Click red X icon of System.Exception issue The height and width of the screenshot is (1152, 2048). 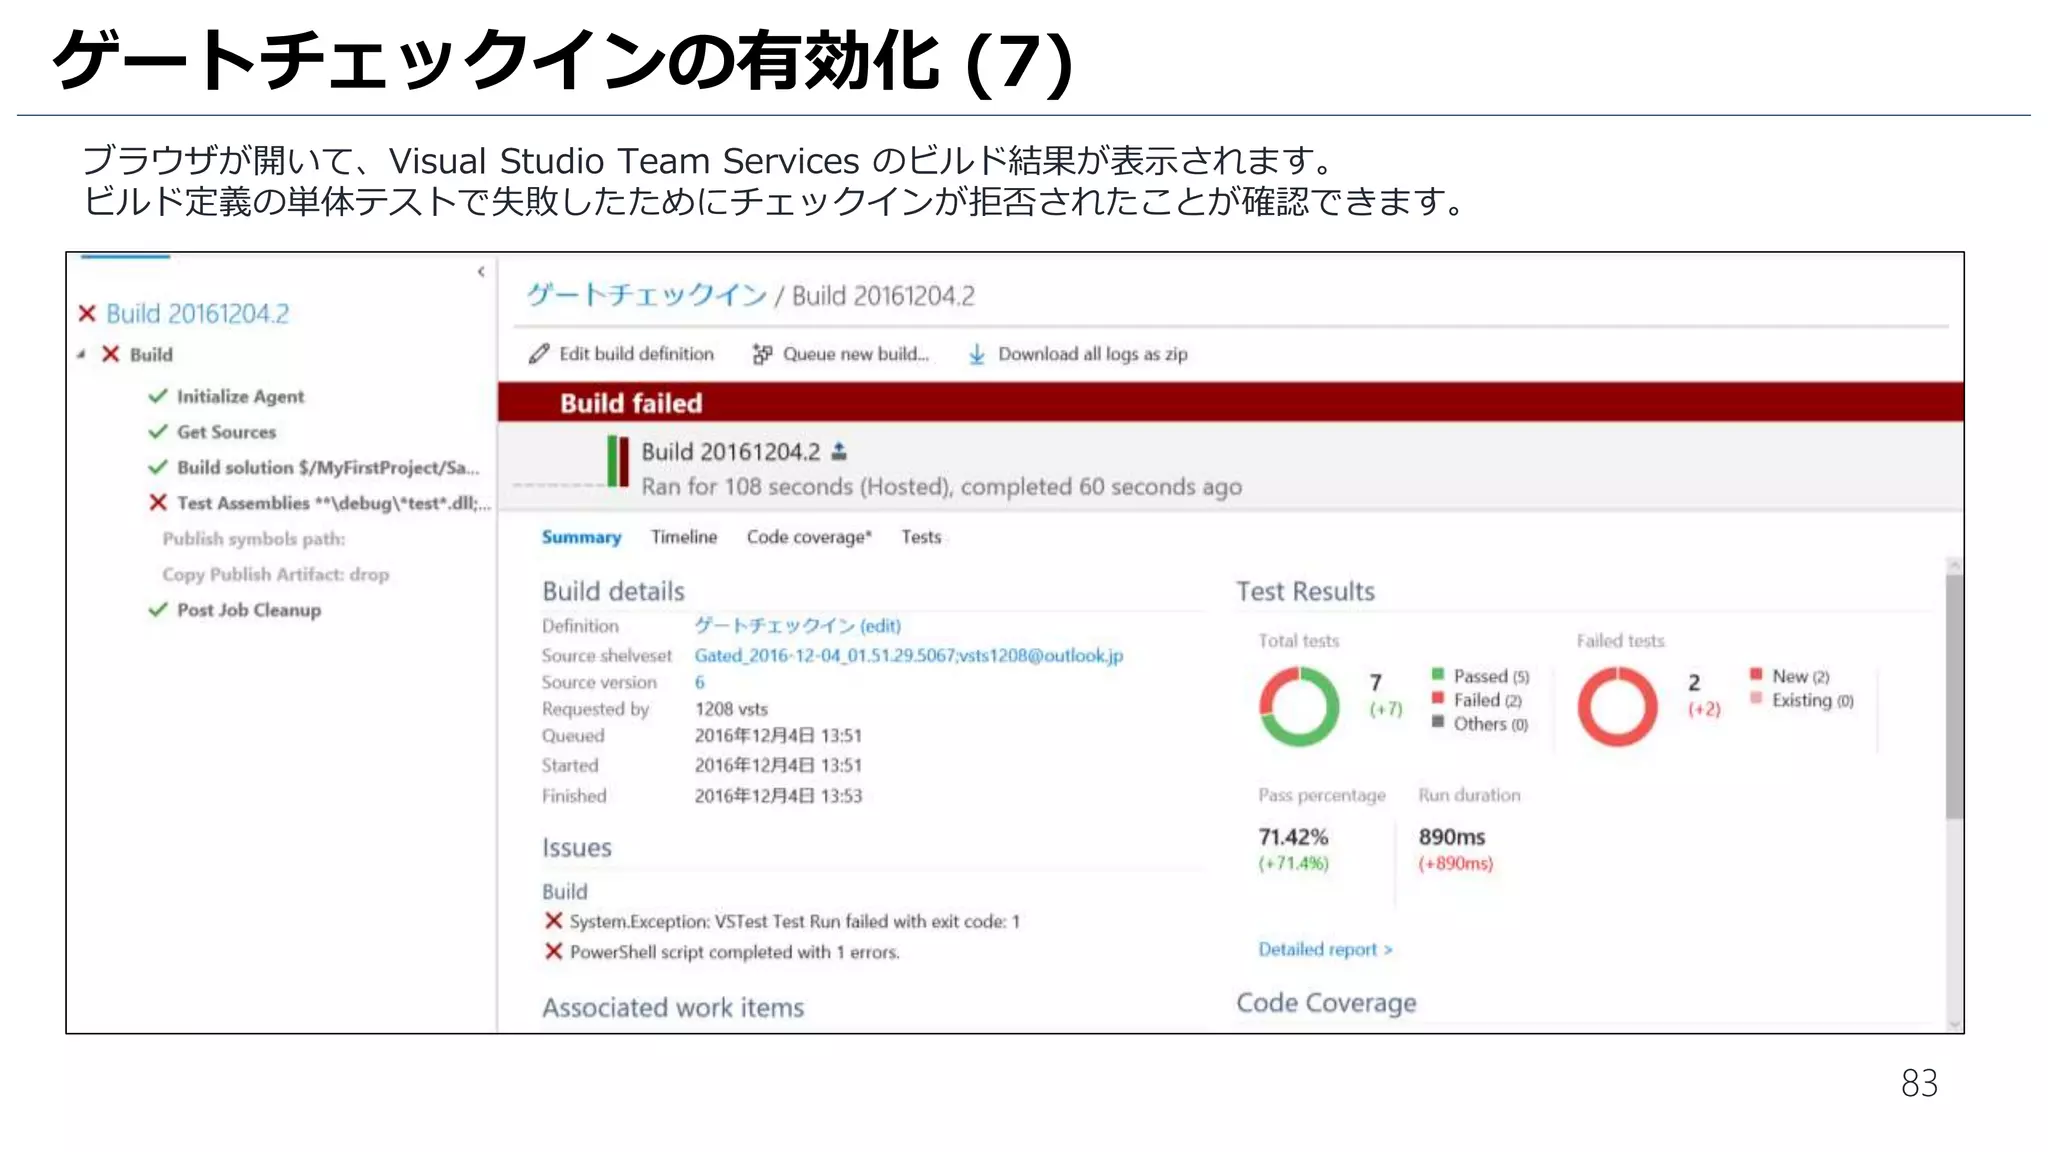553,920
